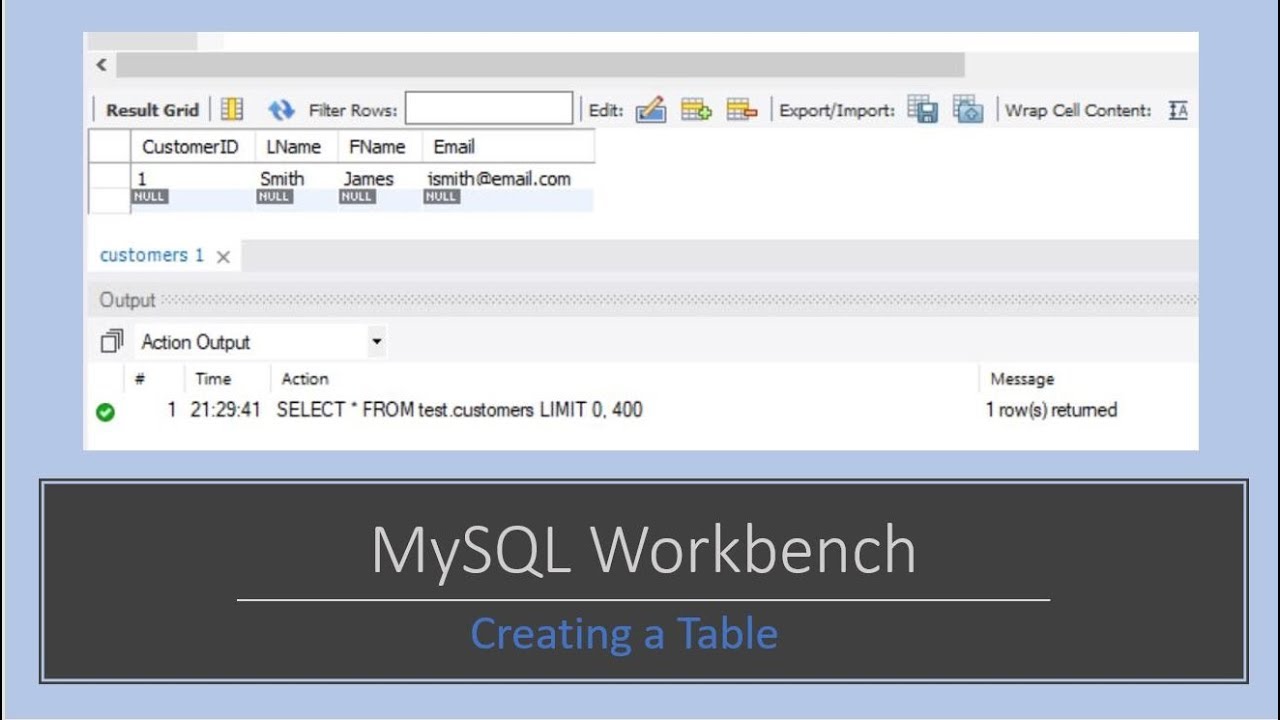The image size is (1280, 720).
Task: Click the NULL cell under CustomerID
Action: click(192, 198)
